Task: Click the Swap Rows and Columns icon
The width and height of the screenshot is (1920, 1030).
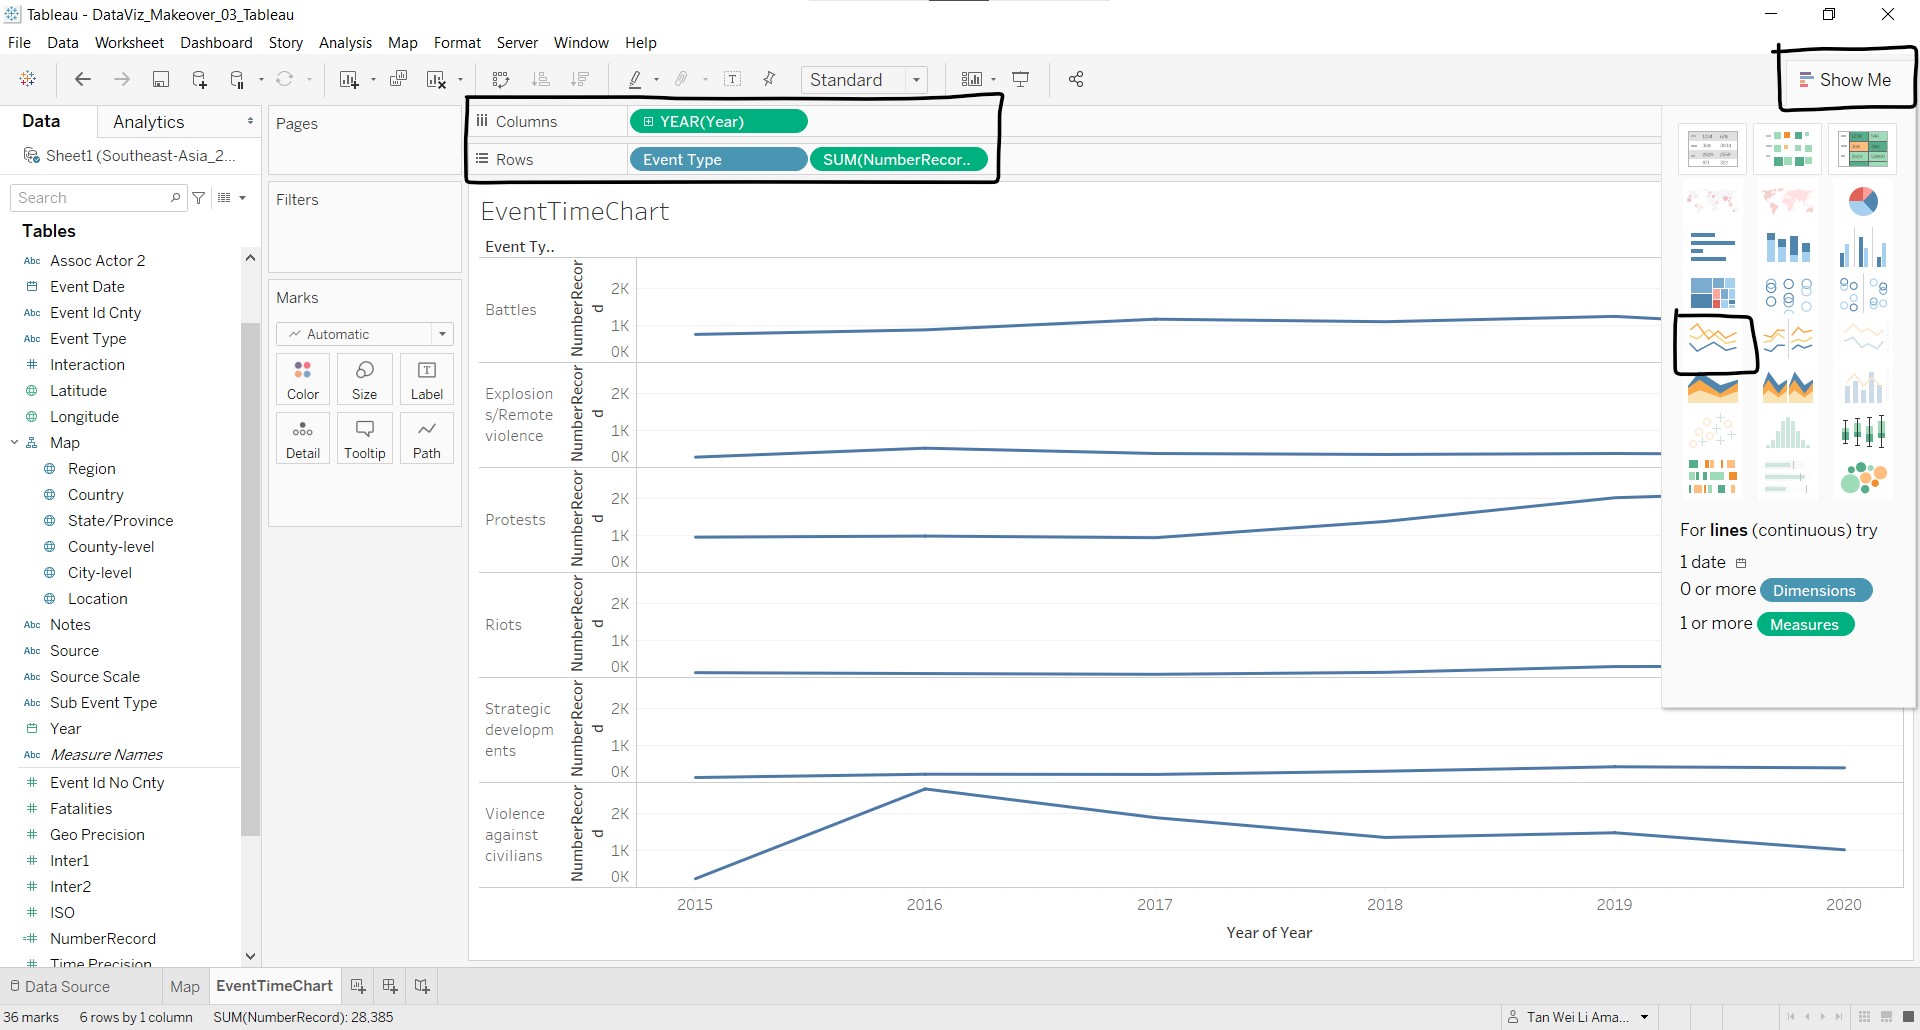Action: click(501, 80)
